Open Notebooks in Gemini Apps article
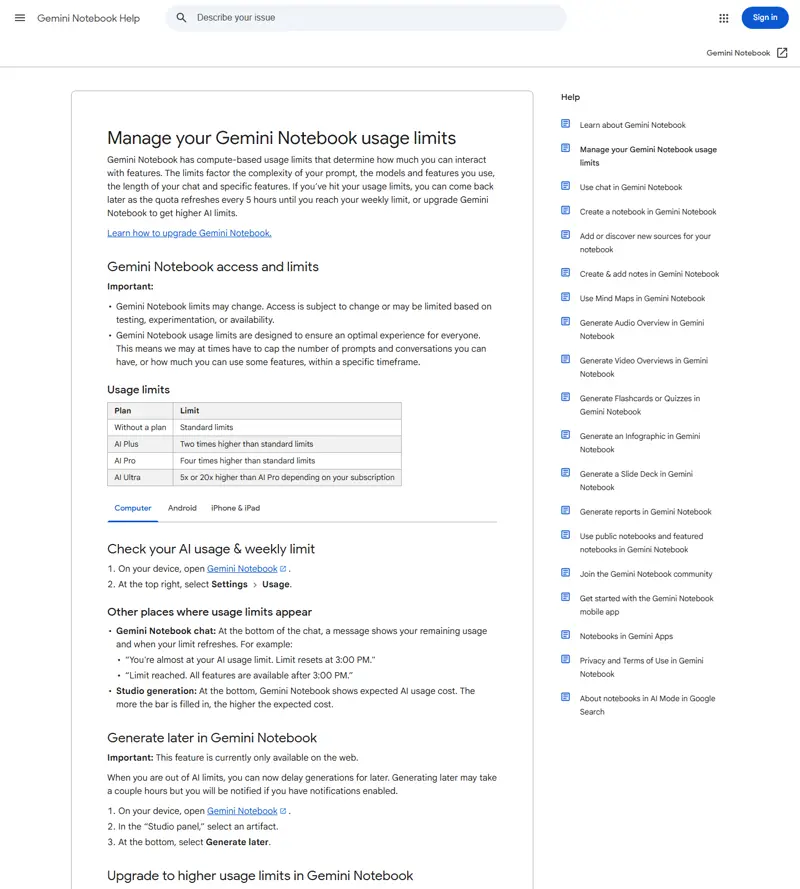The height and width of the screenshot is (889, 800). (x=626, y=636)
